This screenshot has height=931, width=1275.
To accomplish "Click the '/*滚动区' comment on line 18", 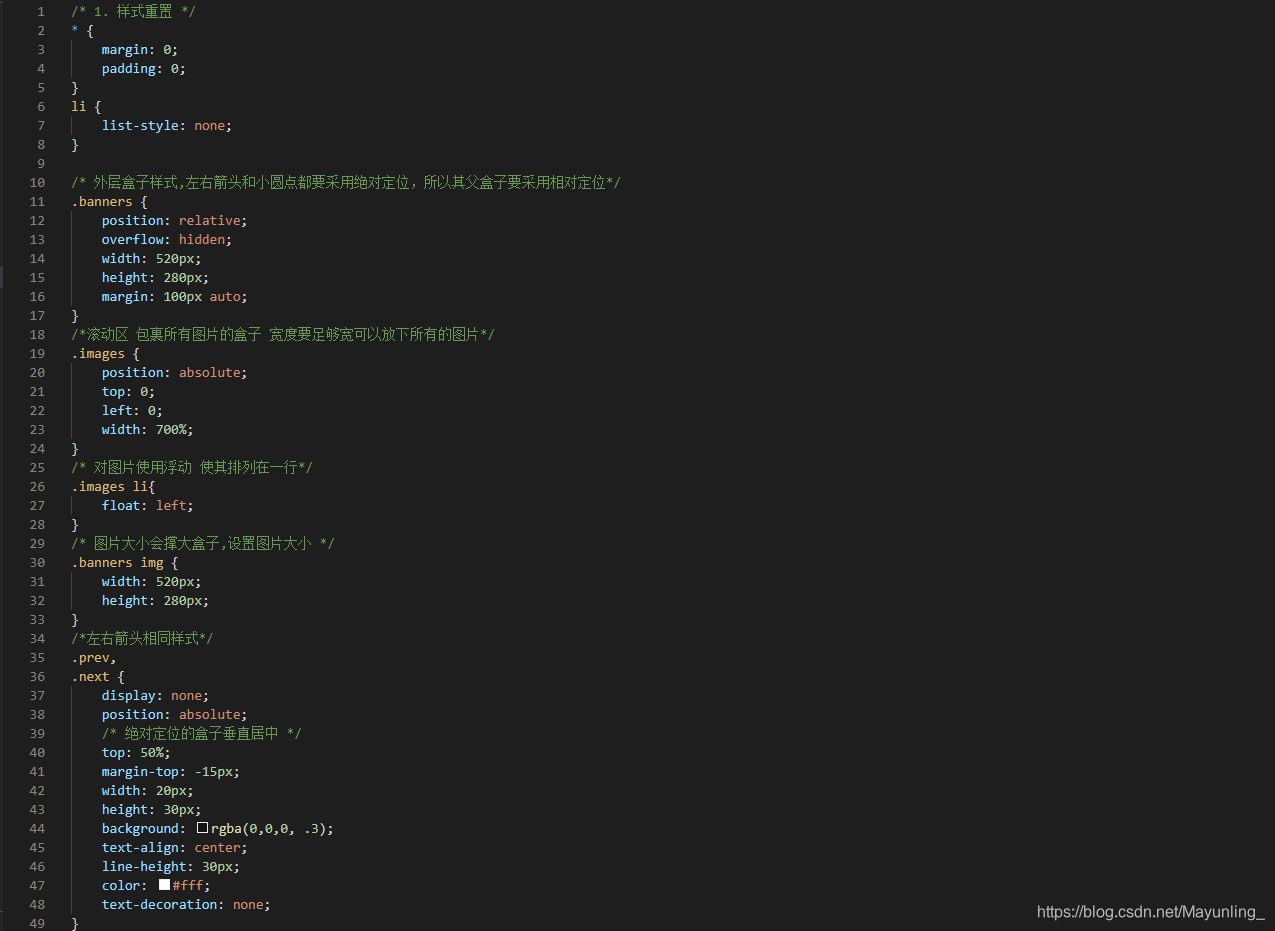I will click(x=283, y=334).
